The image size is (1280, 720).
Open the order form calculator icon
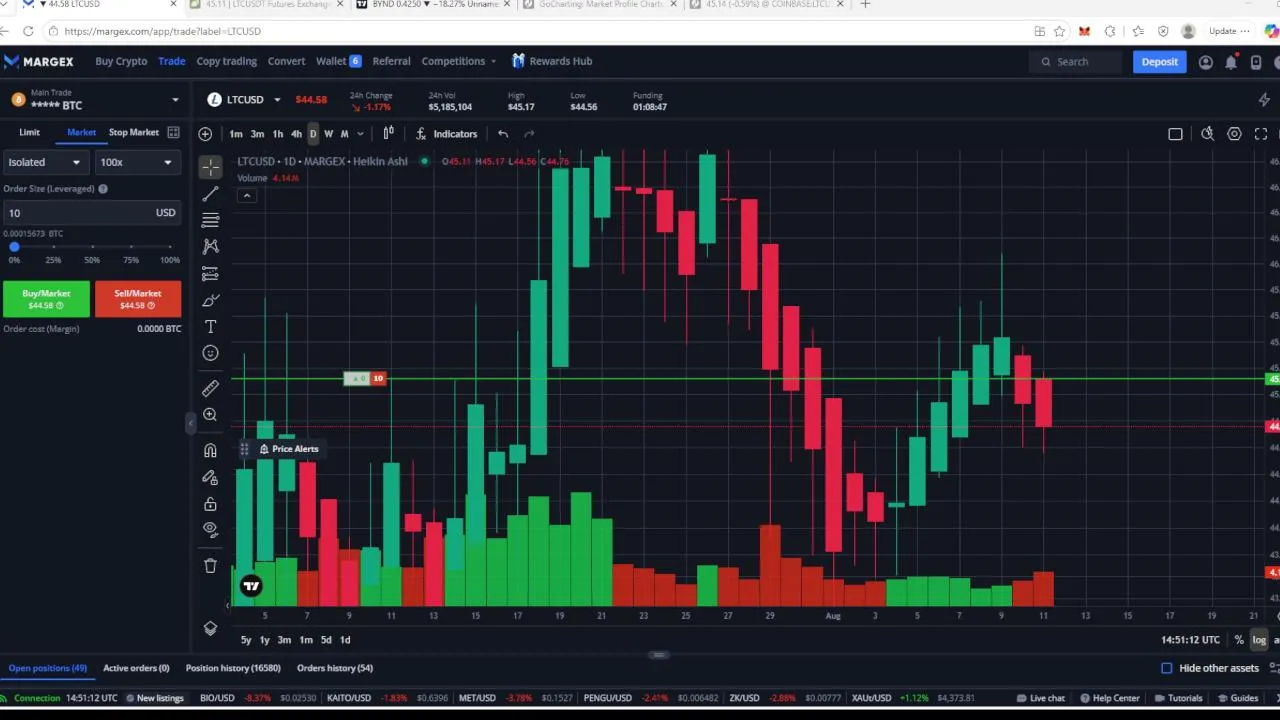173,132
